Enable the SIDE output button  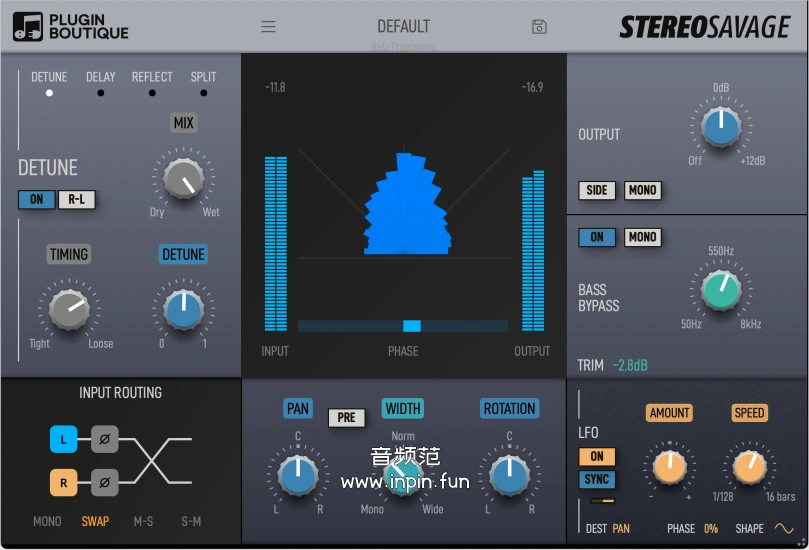[597, 190]
